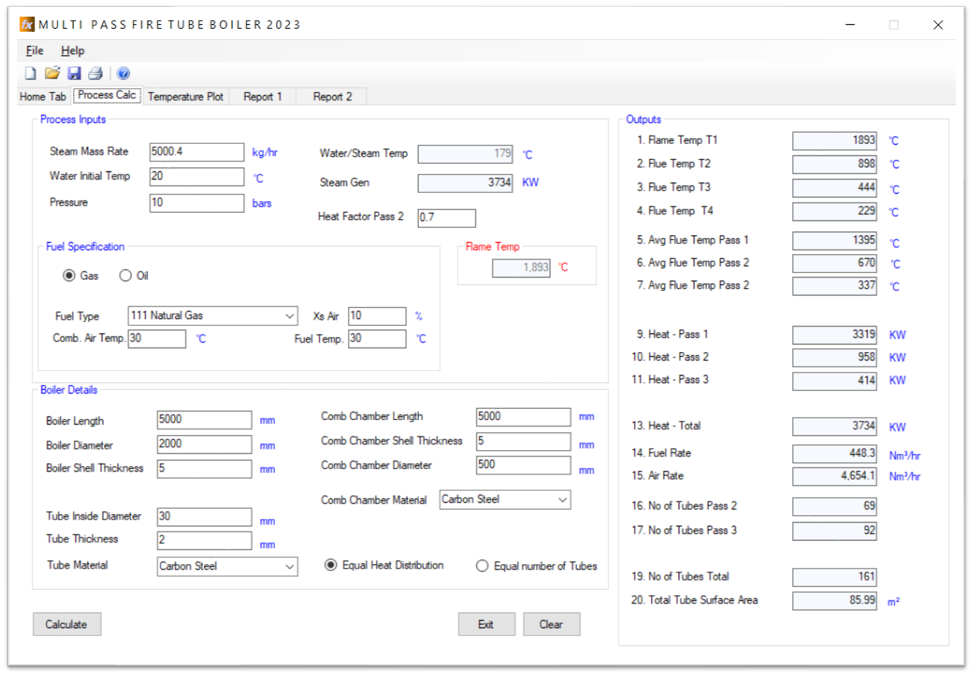The width and height of the screenshot is (973, 676).
Task: Open the Comb Chamber Material dropdown
Action: (505, 500)
